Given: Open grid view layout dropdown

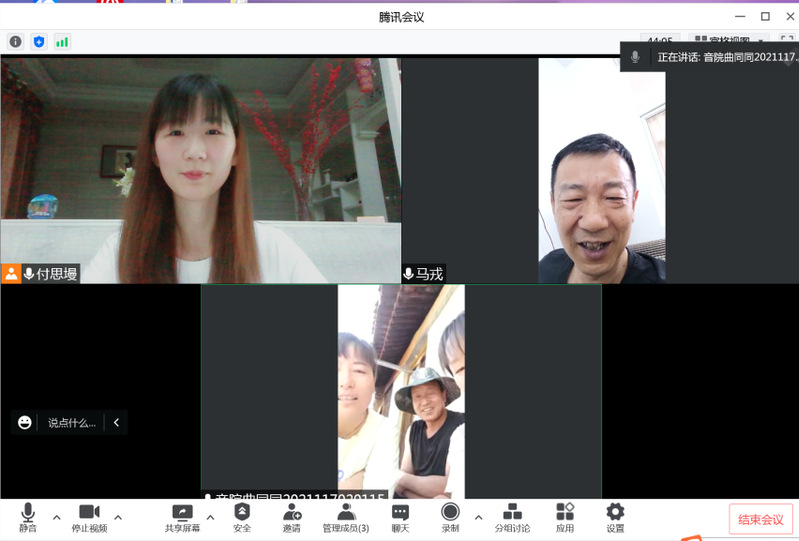Looking at the screenshot, I should (728, 40).
